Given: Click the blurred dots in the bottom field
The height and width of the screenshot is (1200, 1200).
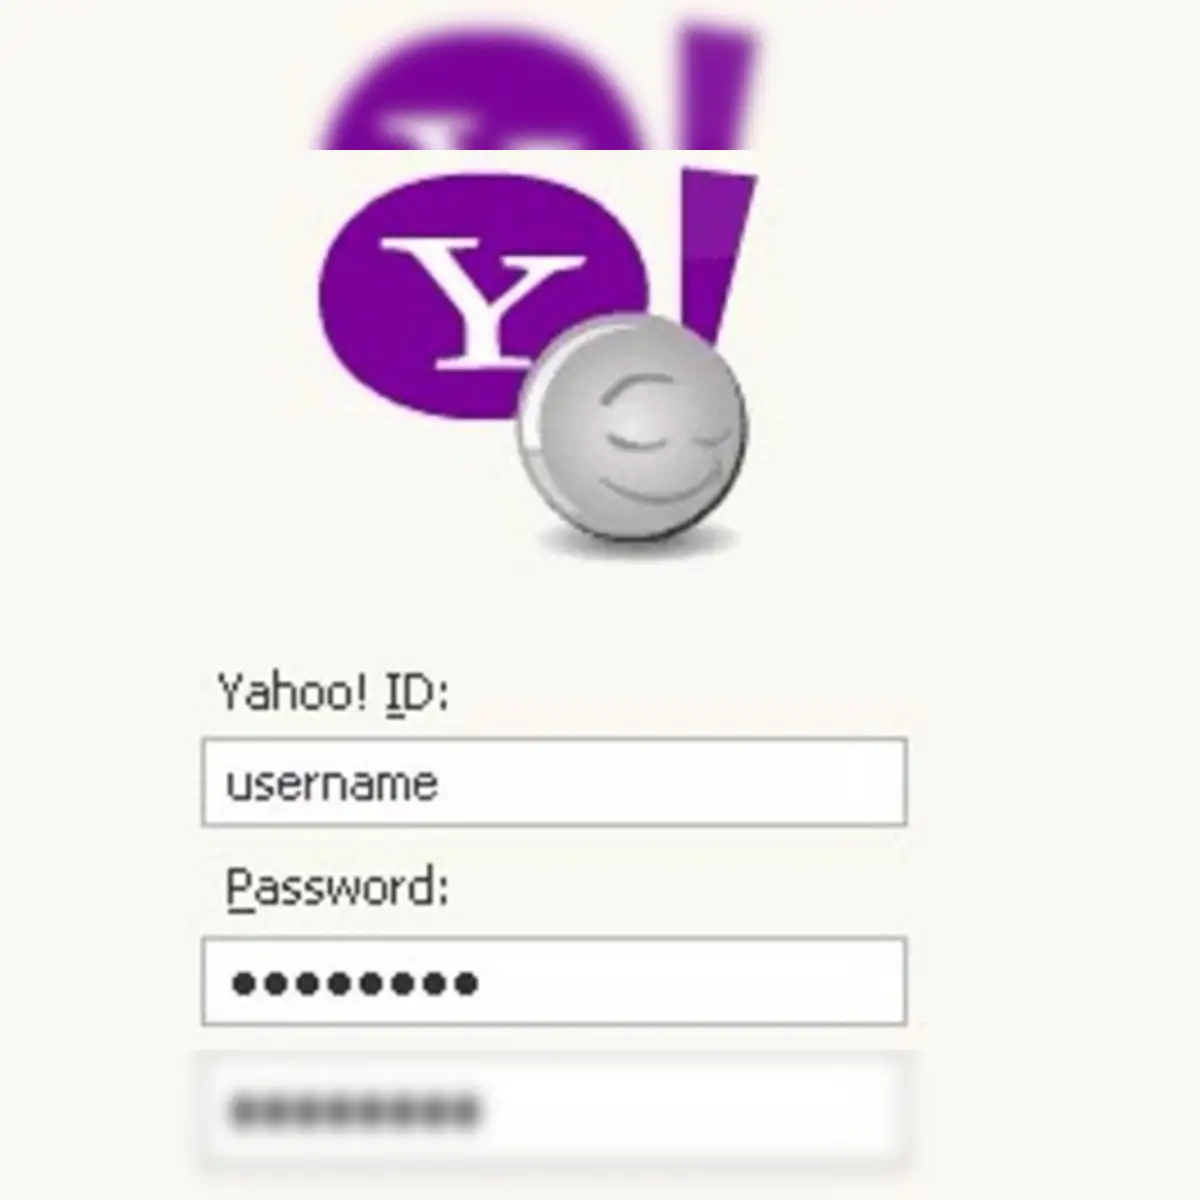Looking at the screenshot, I should click(354, 1109).
